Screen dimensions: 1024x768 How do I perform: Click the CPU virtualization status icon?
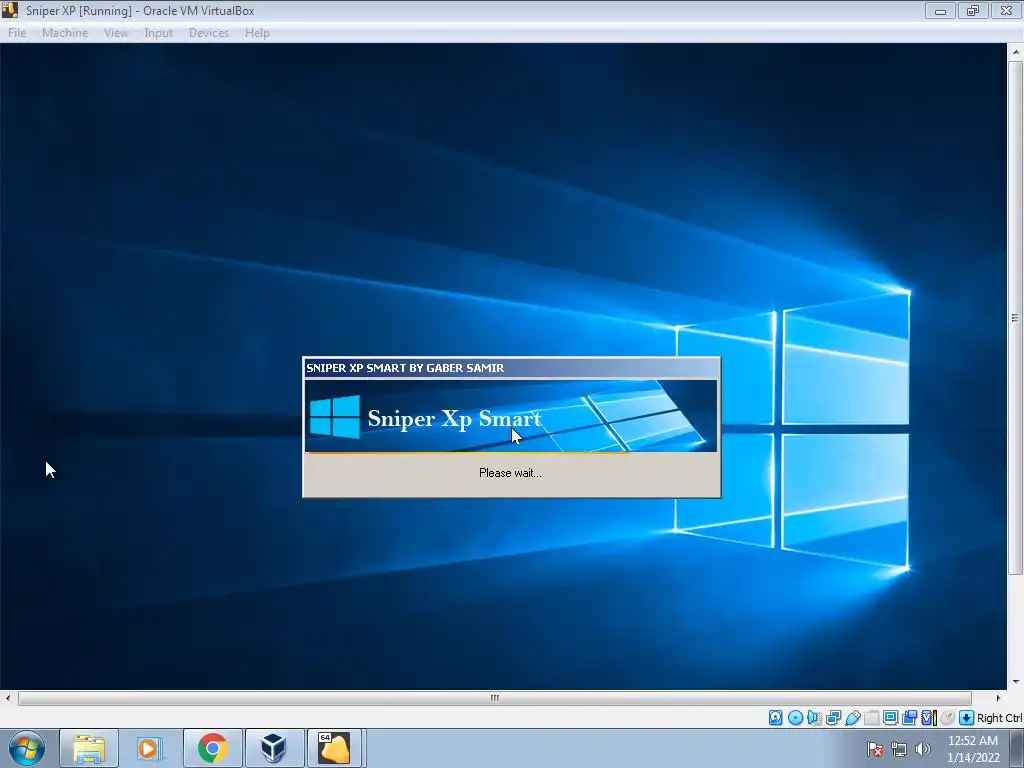[x=929, y=718]
